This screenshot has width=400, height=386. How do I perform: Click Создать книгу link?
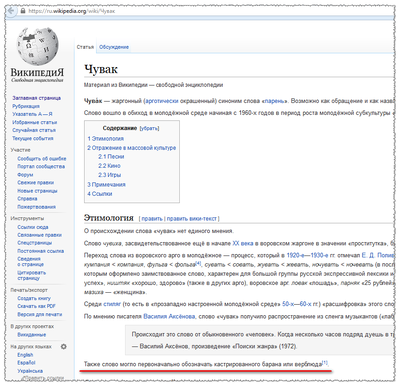[34, 298]
